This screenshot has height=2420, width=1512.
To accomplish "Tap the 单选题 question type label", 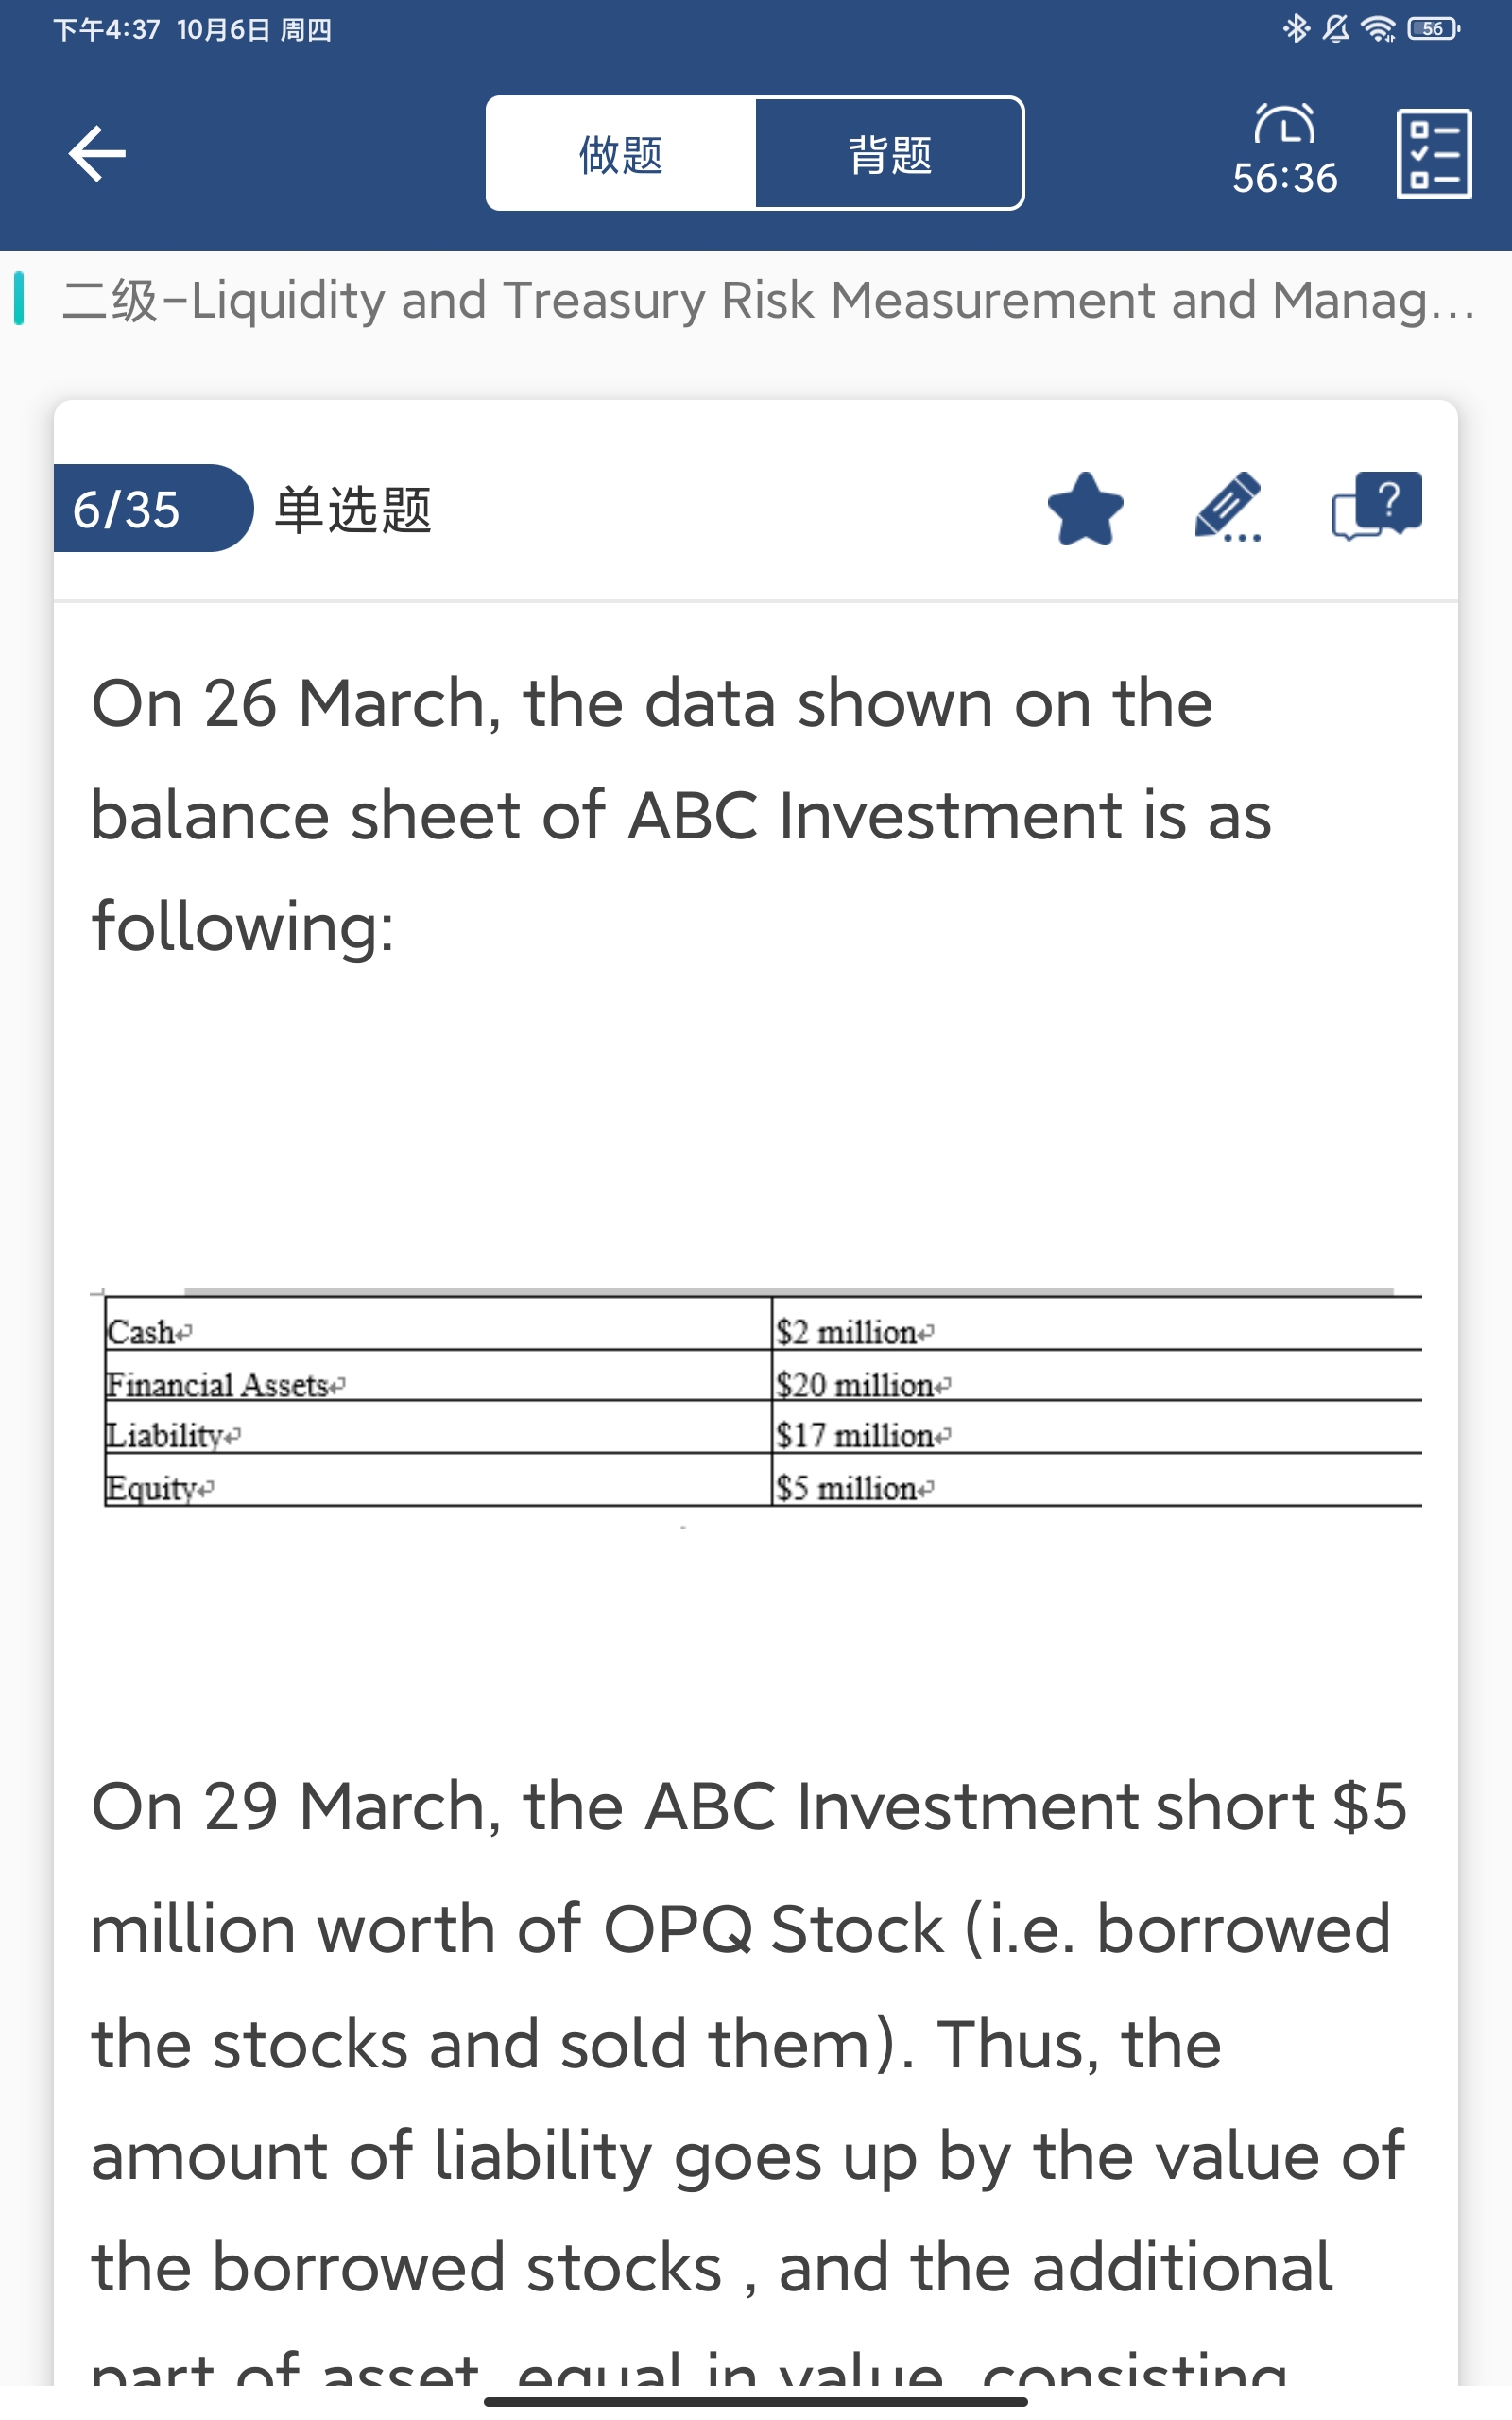I will tap(353, 510).
